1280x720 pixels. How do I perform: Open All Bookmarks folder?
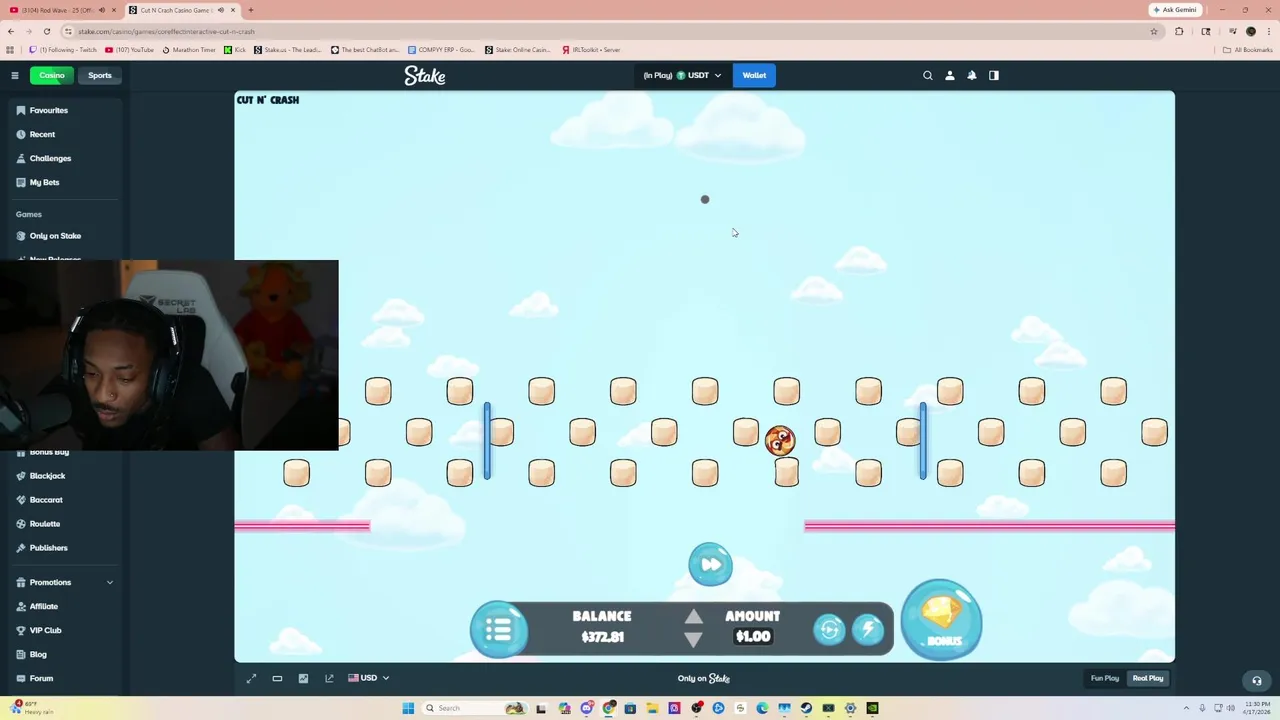1247,49
